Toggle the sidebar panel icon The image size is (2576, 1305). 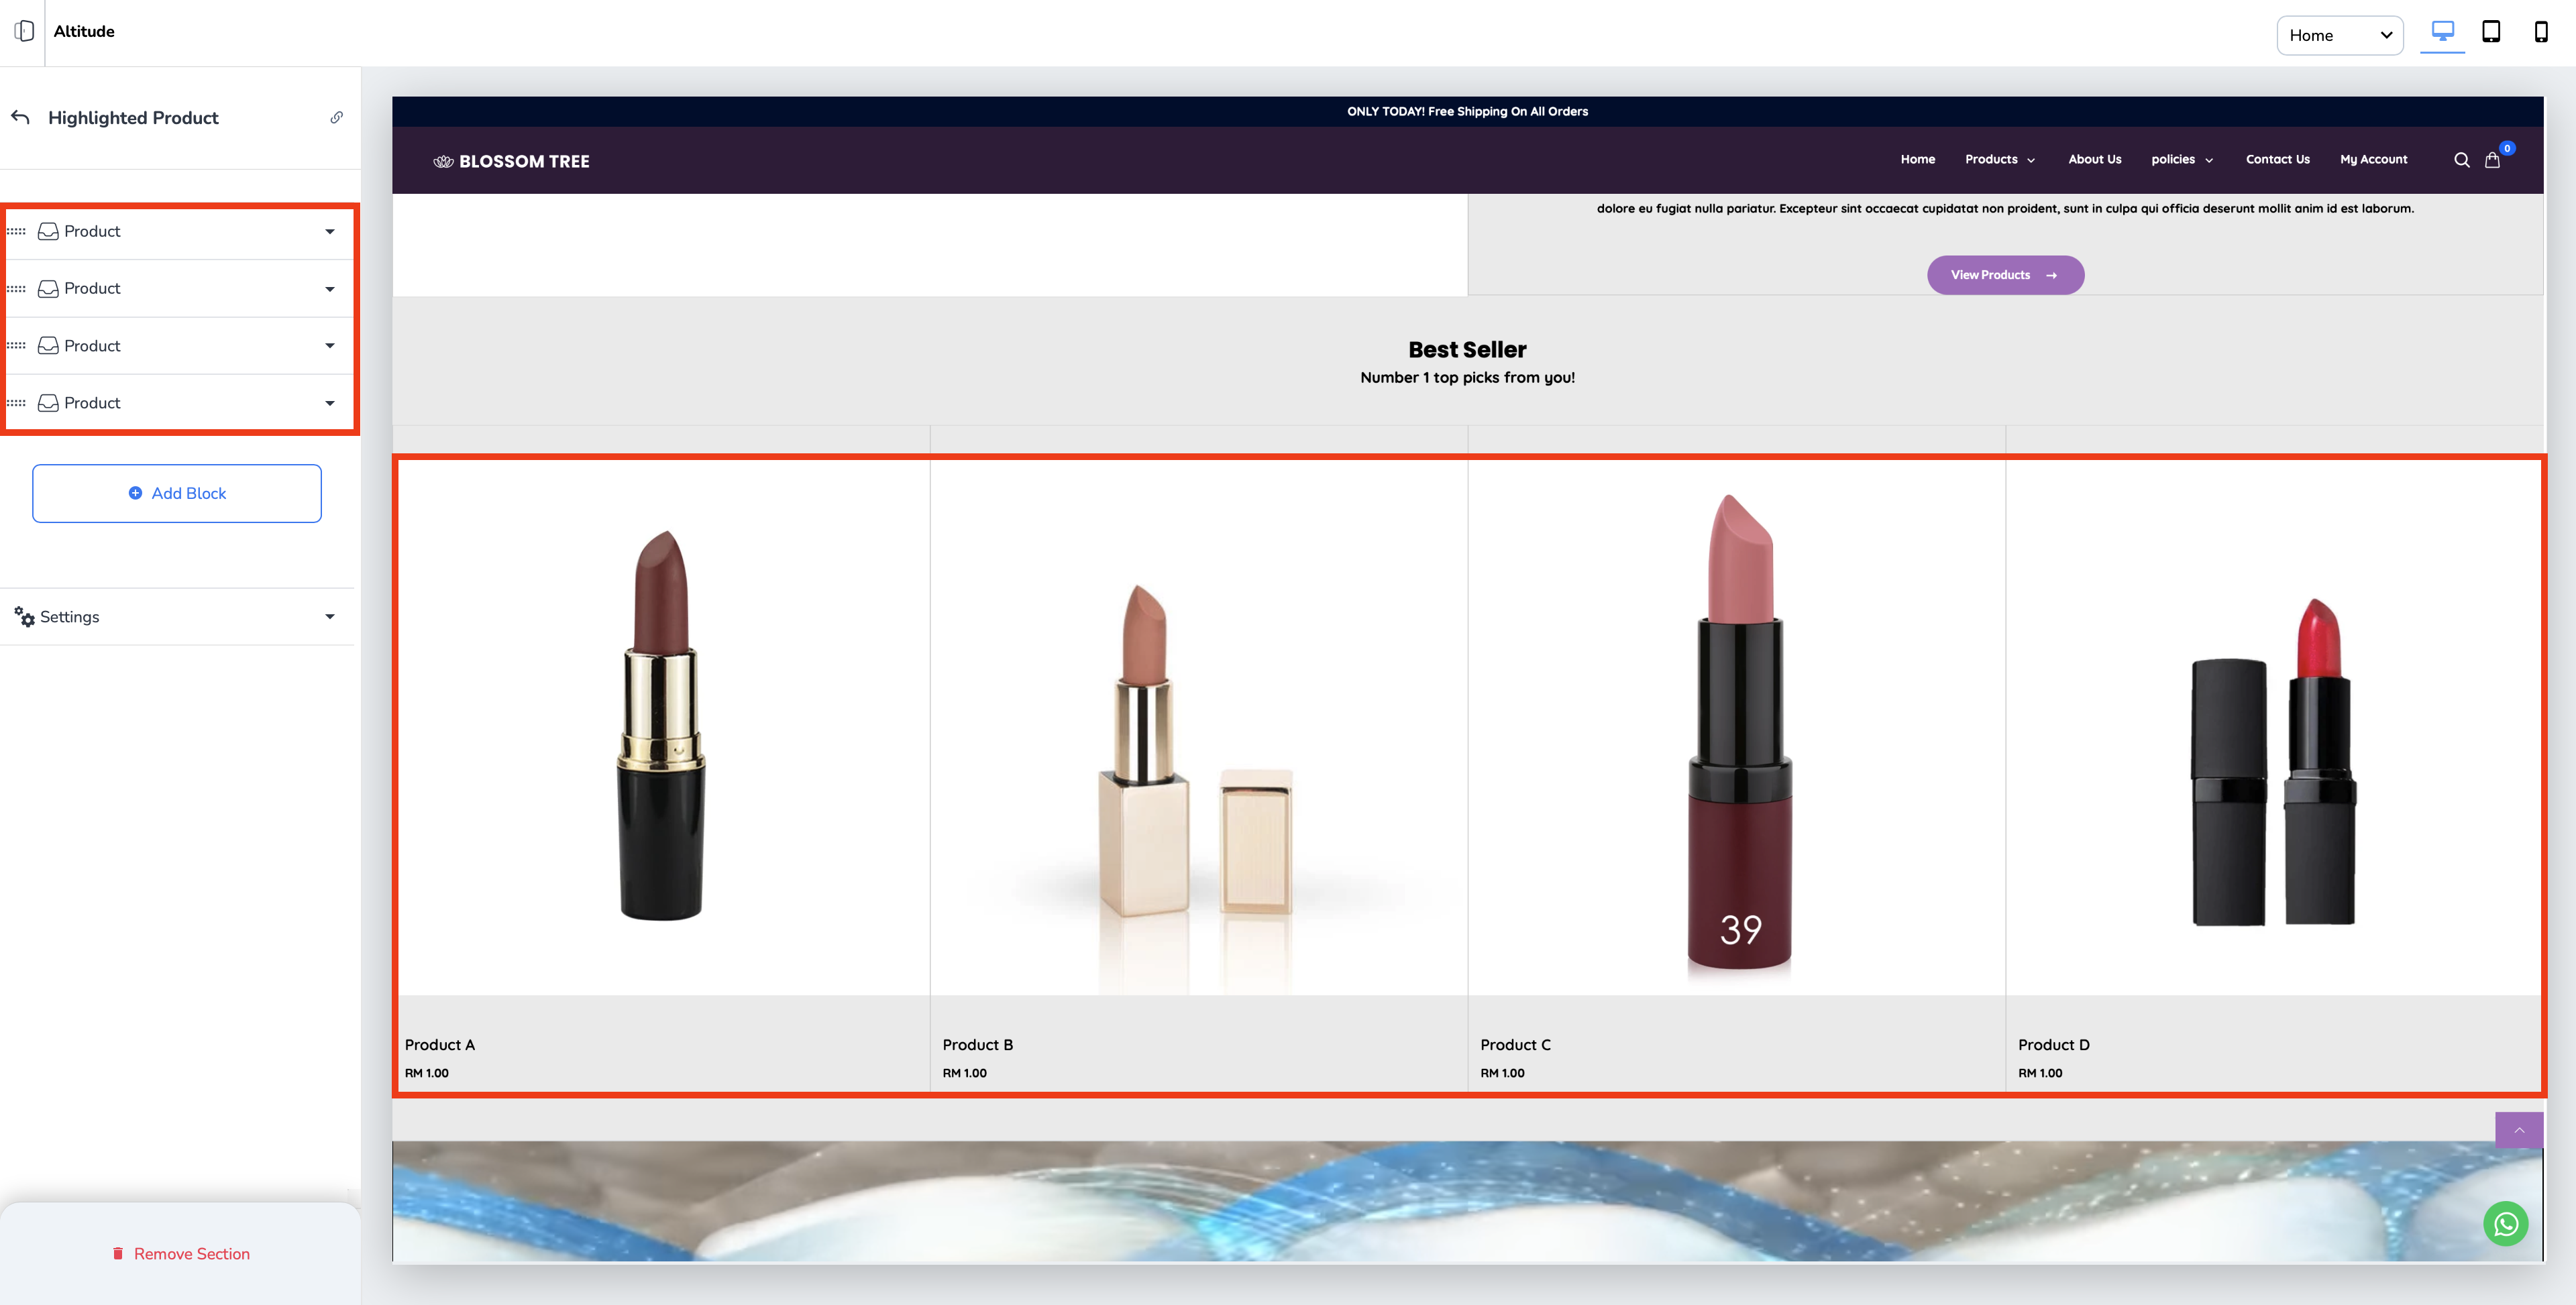tap(24, 31)
